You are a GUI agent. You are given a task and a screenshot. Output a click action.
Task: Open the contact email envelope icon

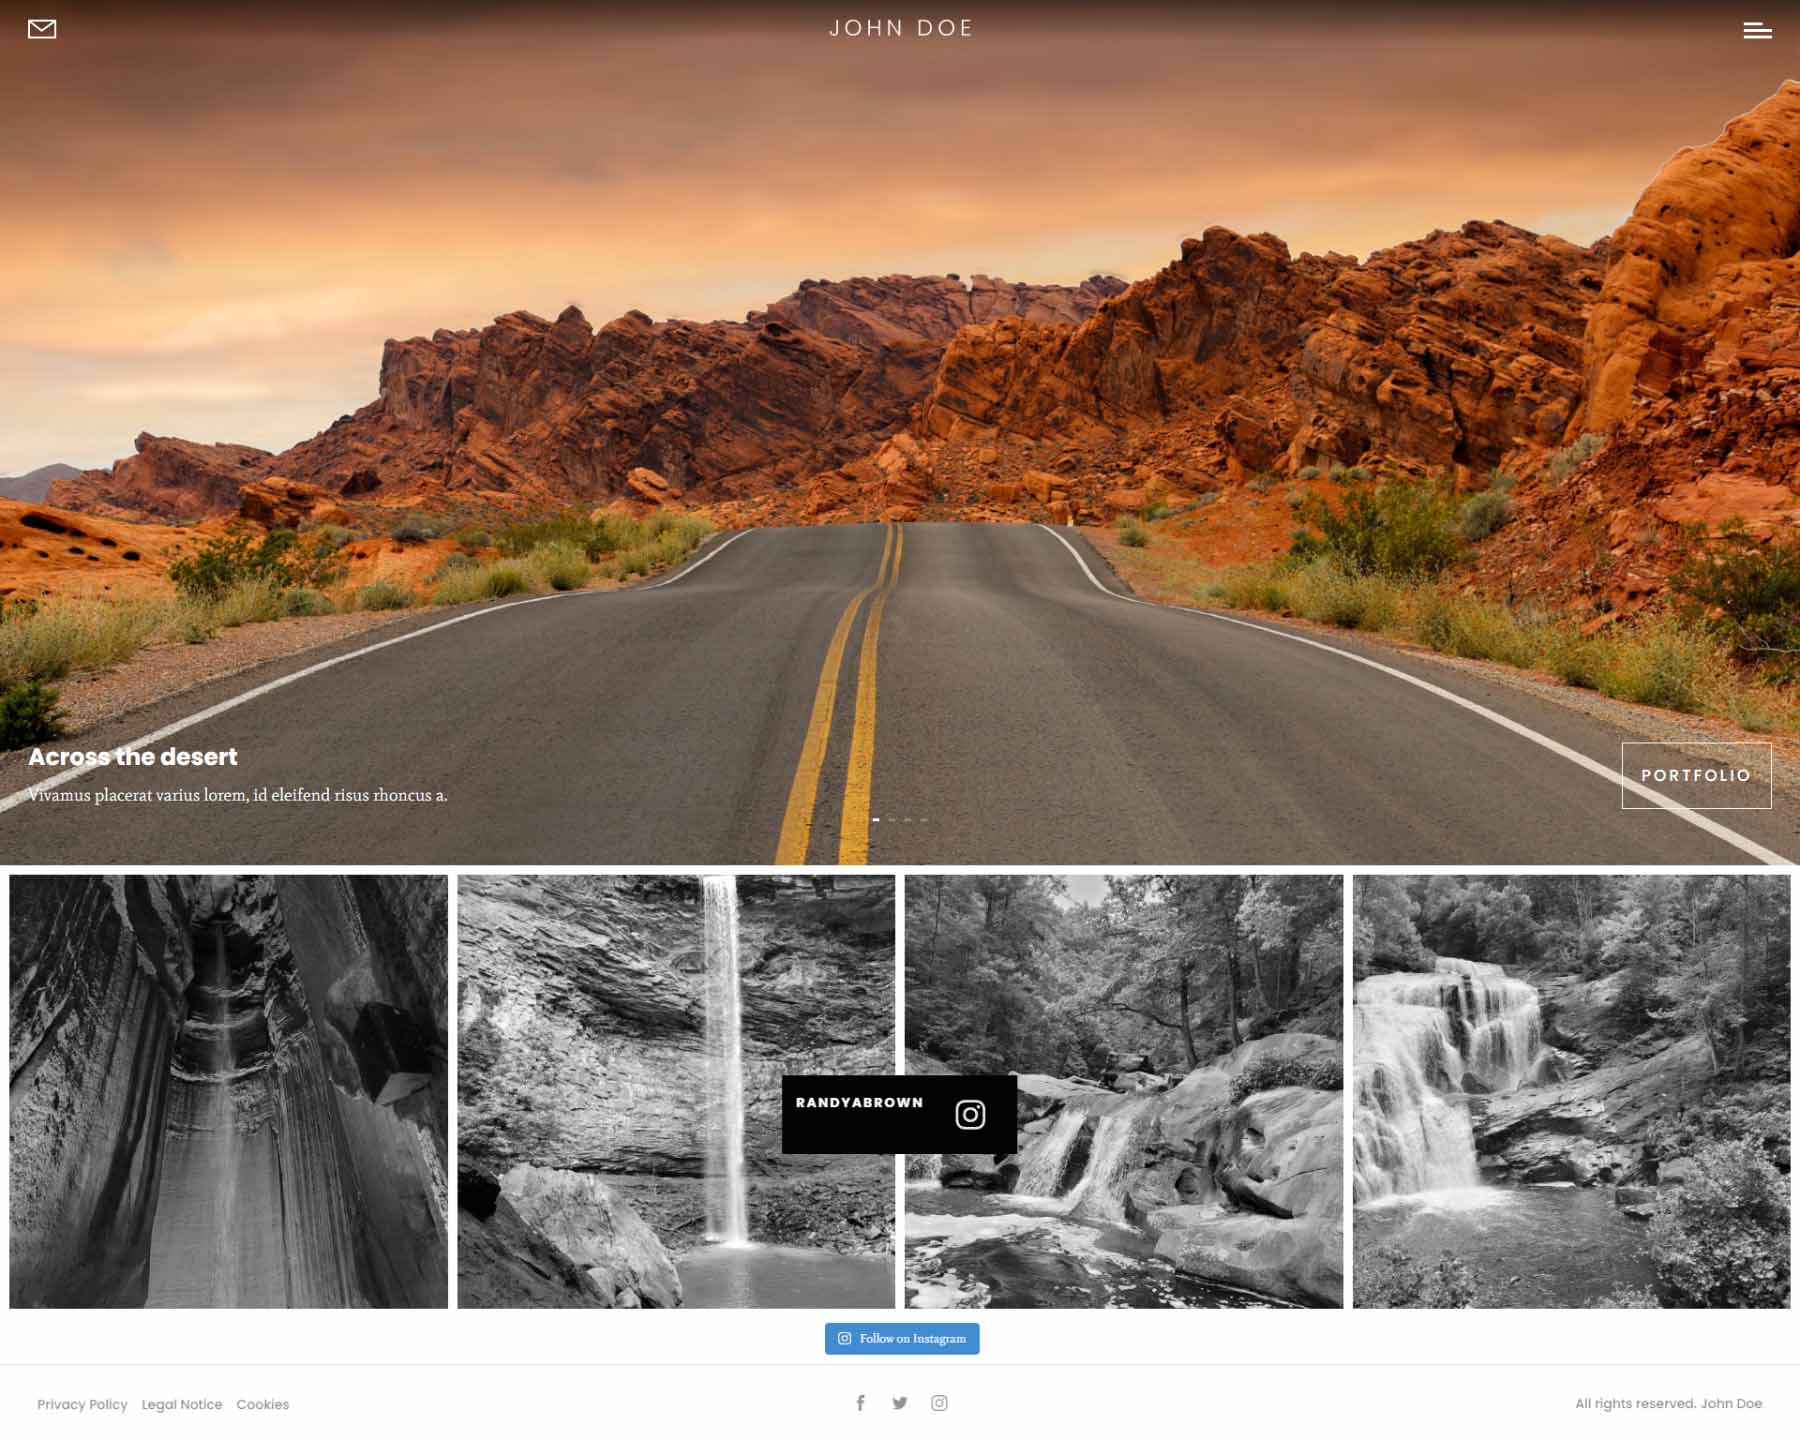[42, 28]
